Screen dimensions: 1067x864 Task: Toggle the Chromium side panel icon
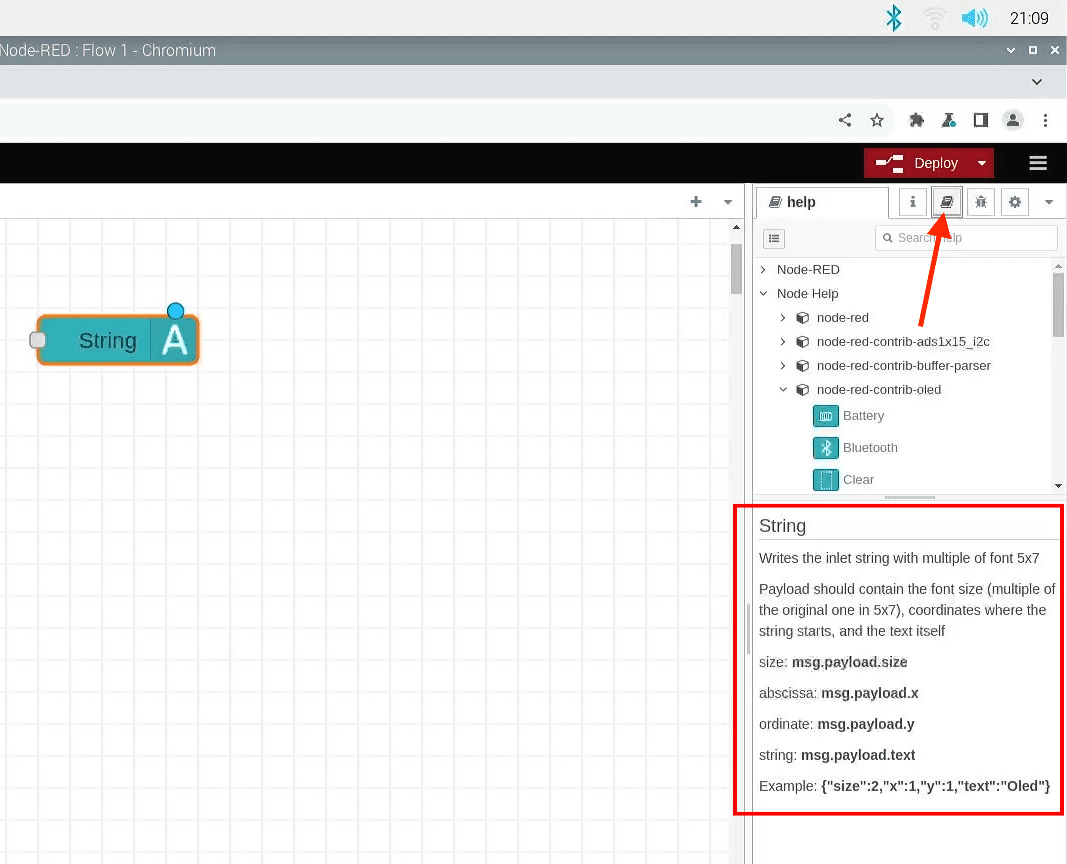pyautogui.click(x=981, y=120)
